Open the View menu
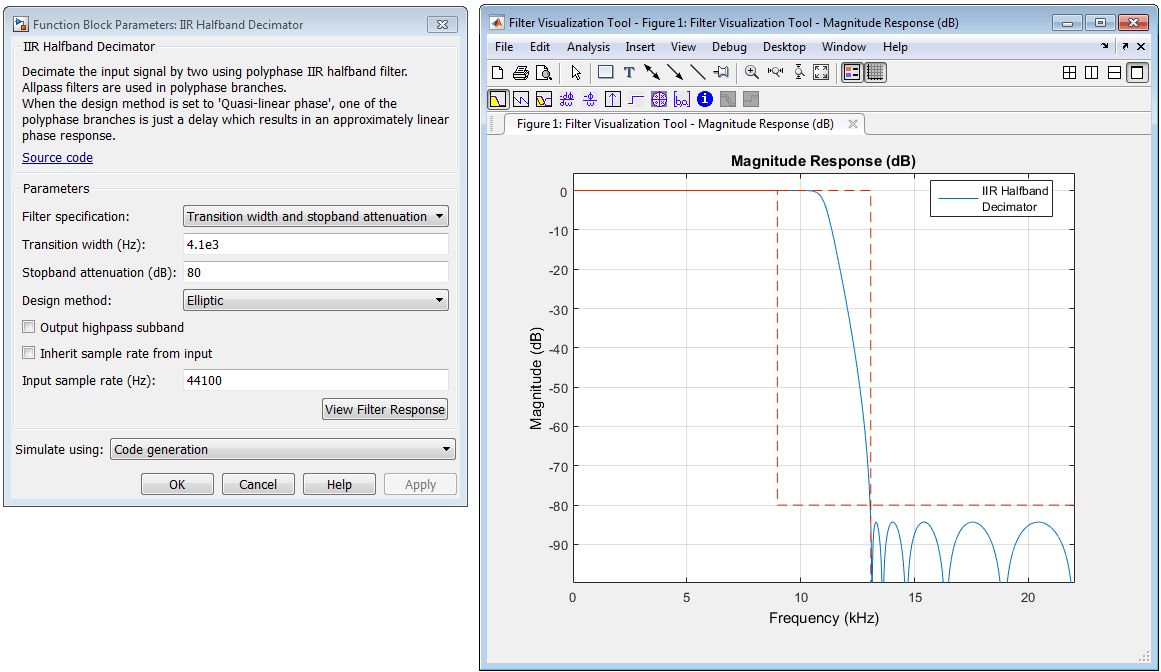This screenshot has width=1161, height=672. click(683, 47)
